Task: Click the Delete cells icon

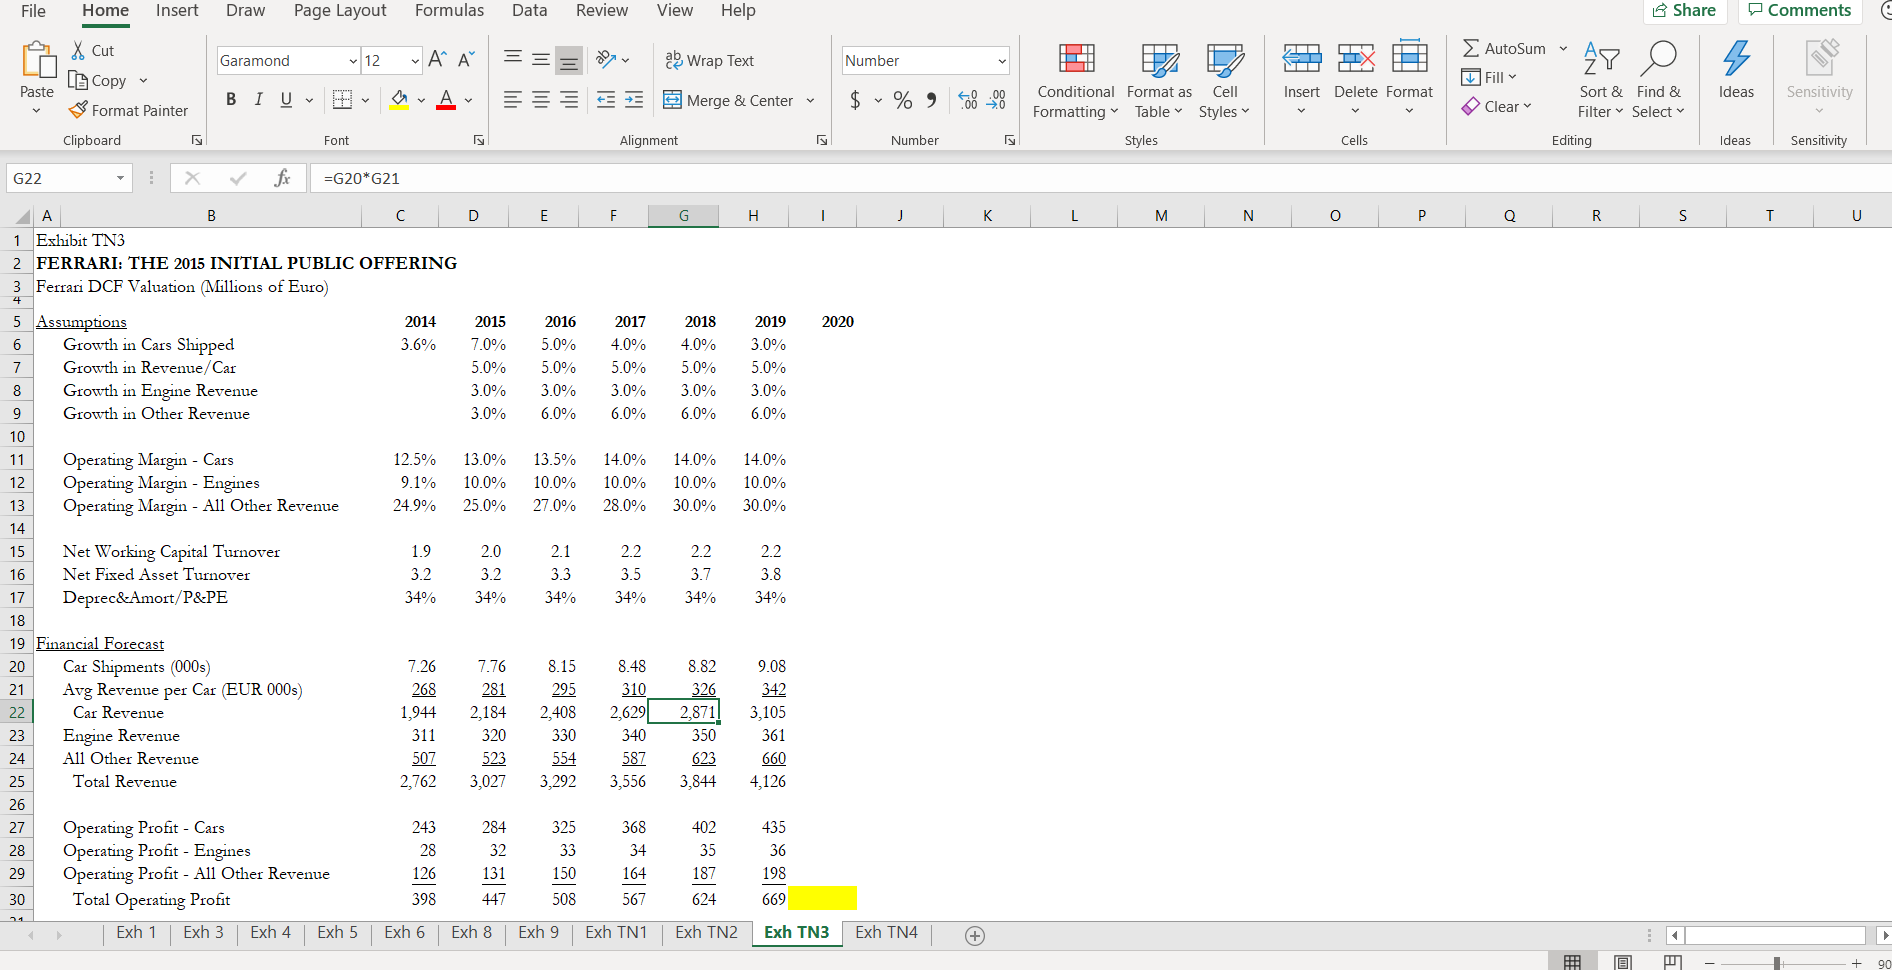Action: pyautogui.click(x=1356, y=58)
